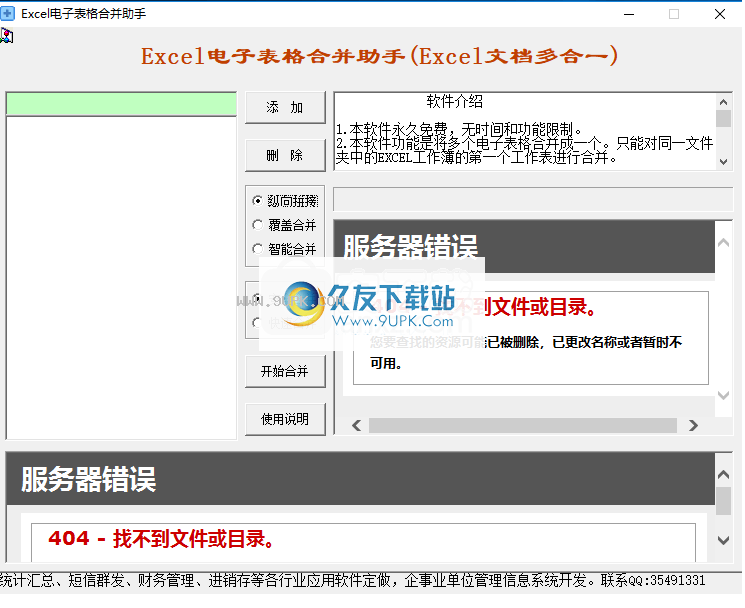Click the up arrow of the right error panel

pyautogui.click(x=723, y=243)
